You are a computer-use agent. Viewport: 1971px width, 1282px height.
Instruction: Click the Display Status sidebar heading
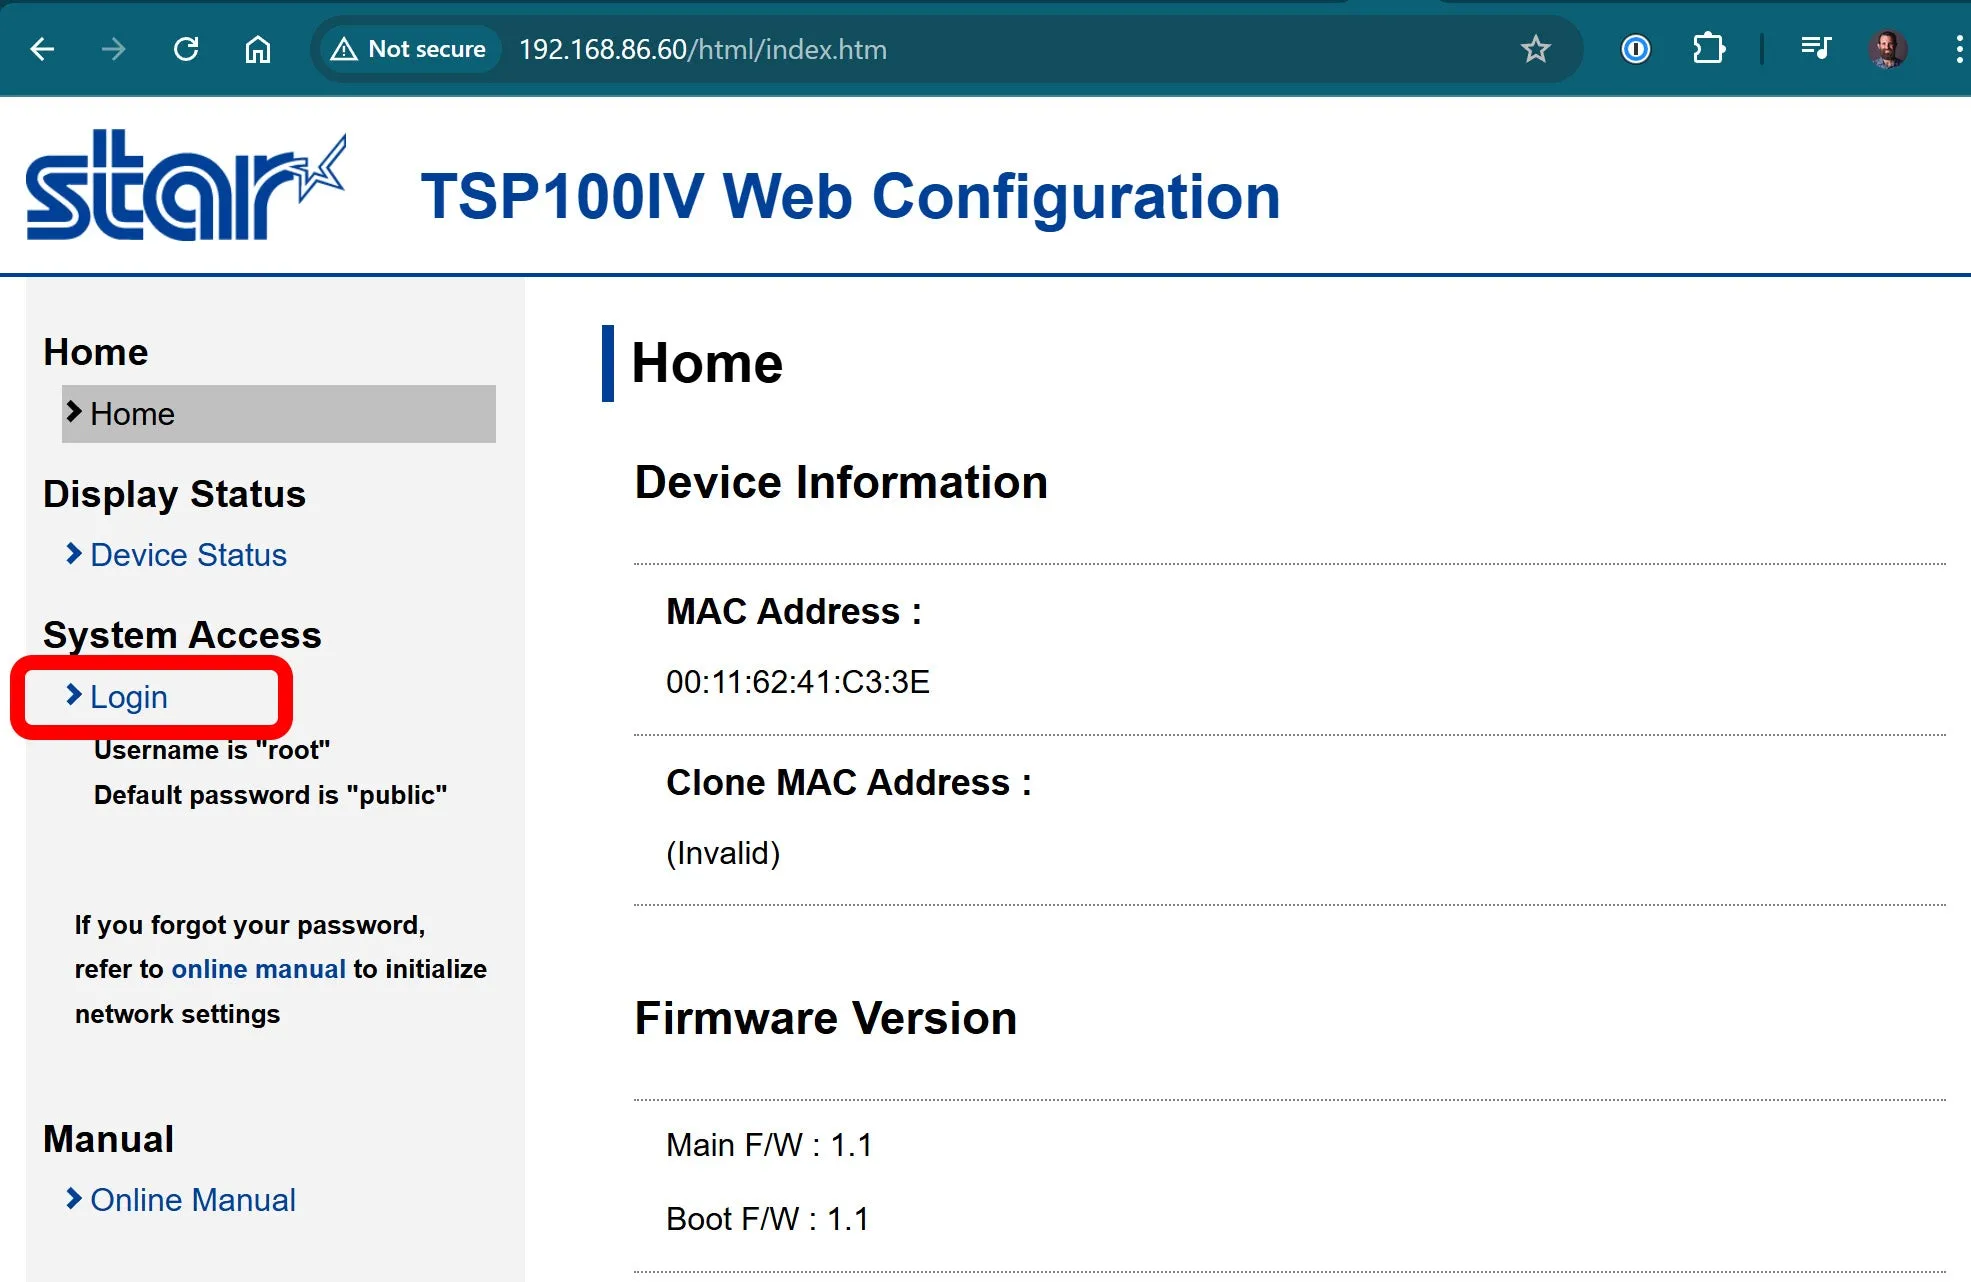(x=175, y=495)
